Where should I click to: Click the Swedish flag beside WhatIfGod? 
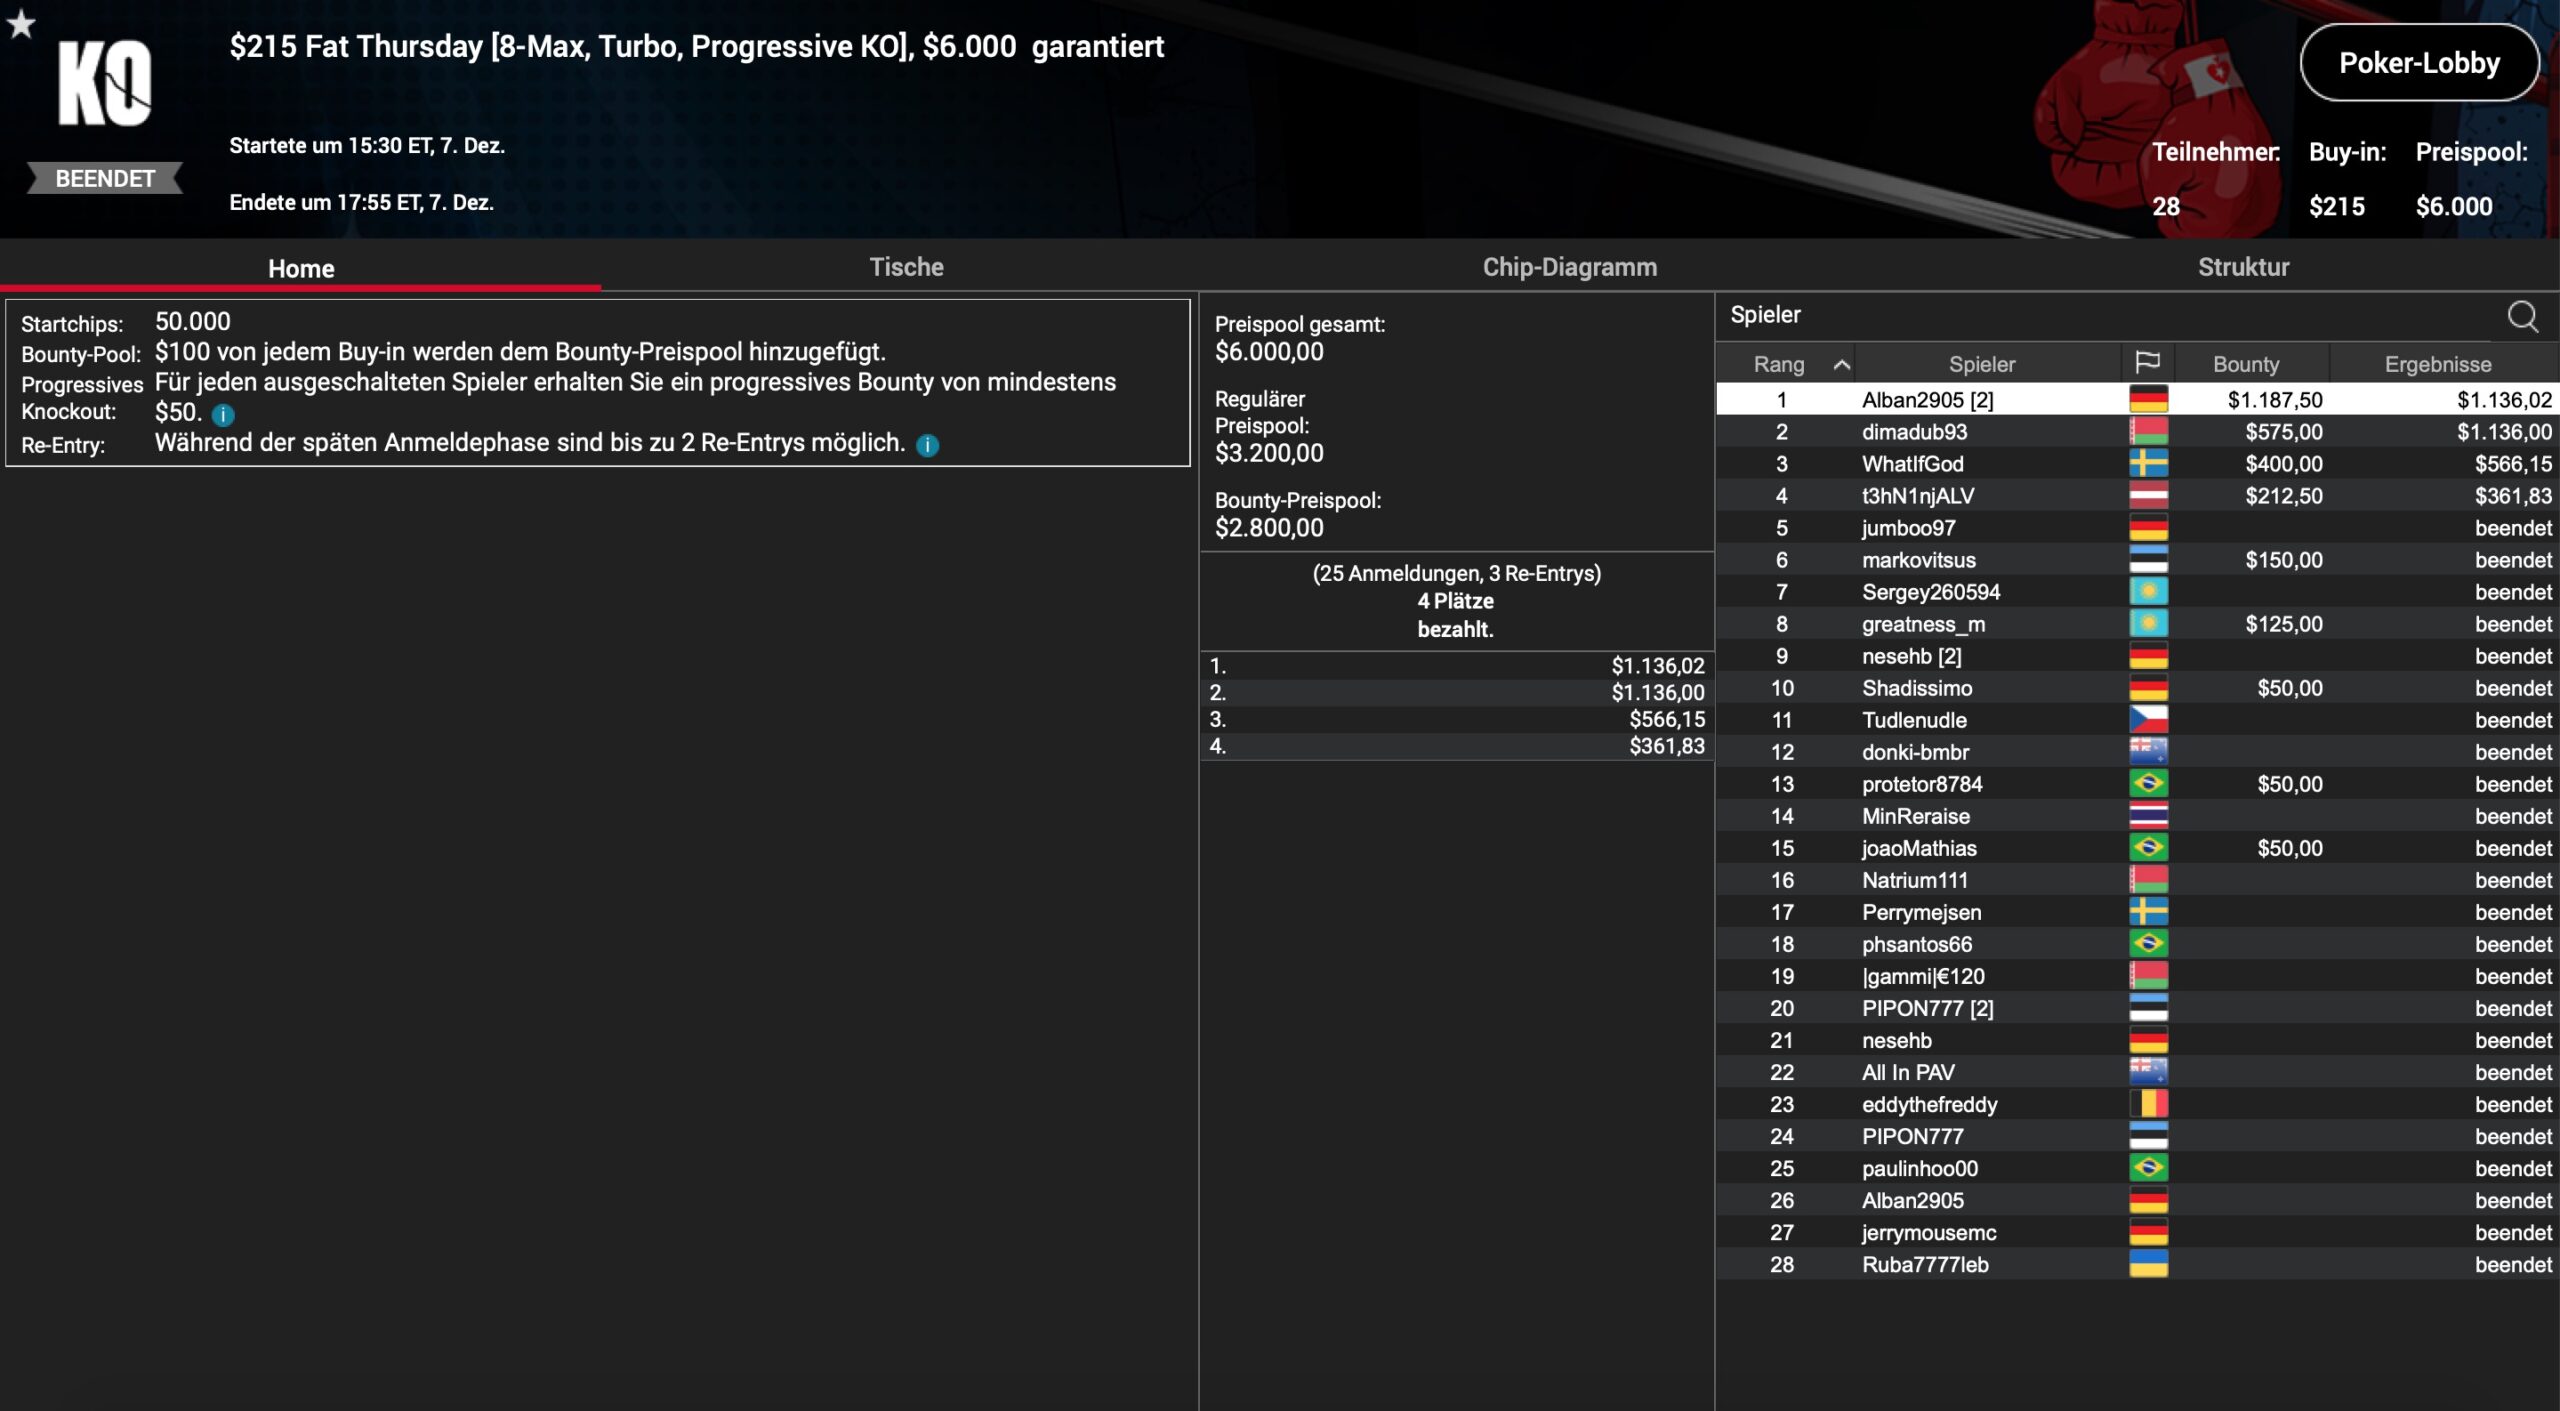pos(2148,464)
